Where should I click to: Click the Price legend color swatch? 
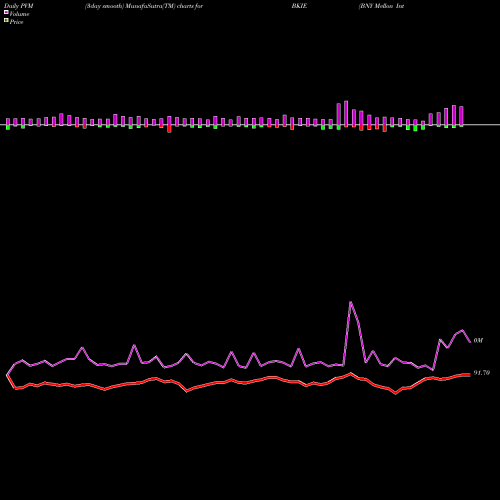pos(6,21)
